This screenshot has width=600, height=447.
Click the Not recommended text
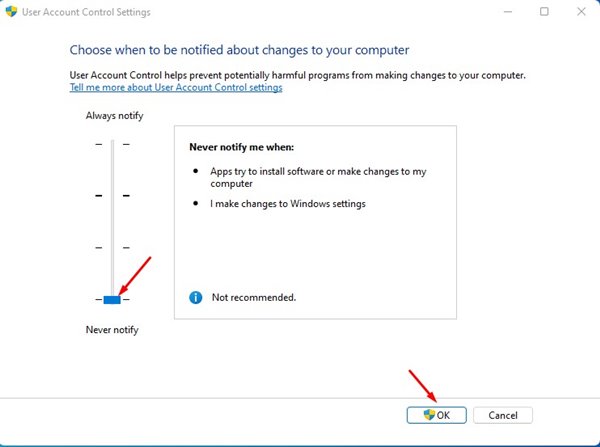pos(253,297)
